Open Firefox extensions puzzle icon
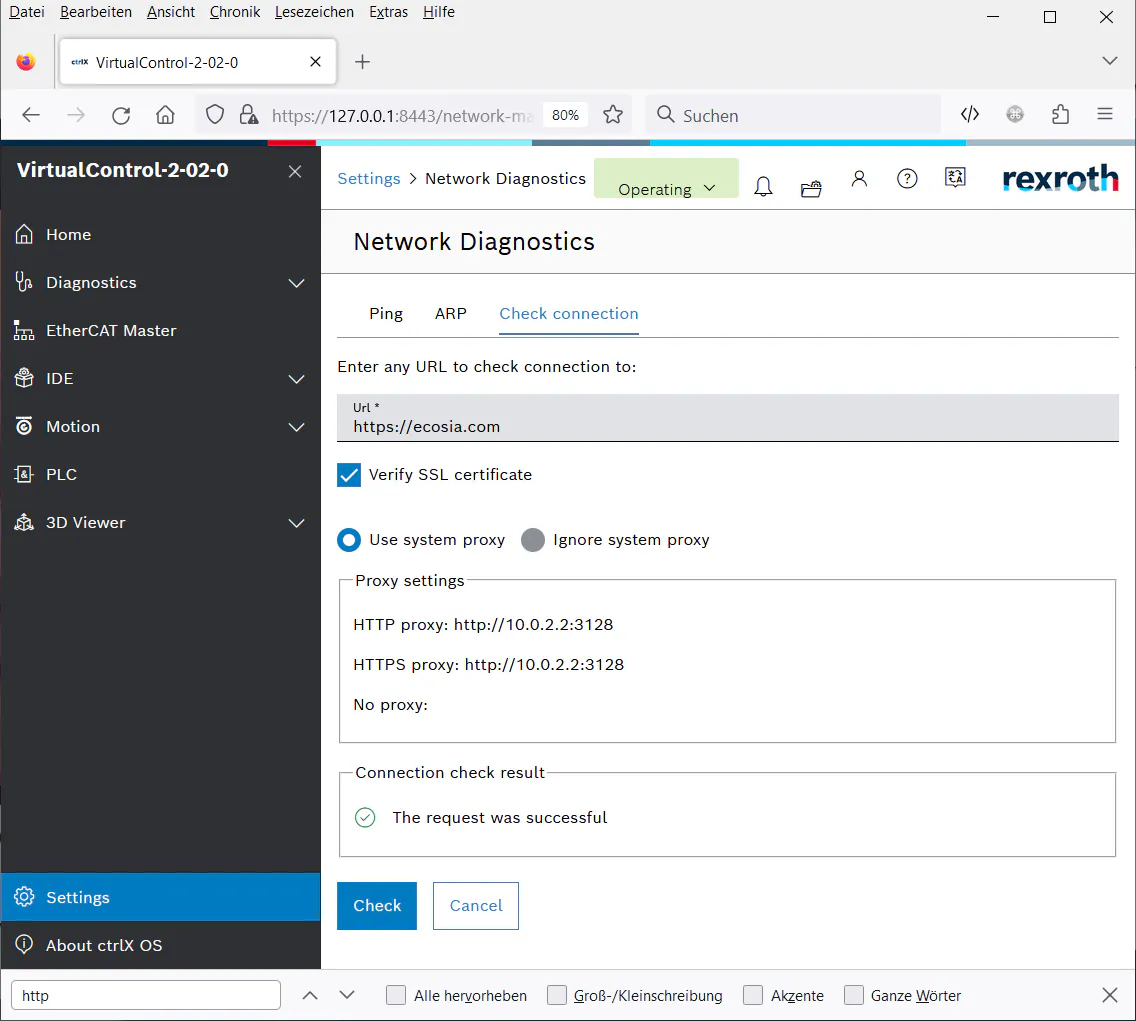 click(1061, 115)
